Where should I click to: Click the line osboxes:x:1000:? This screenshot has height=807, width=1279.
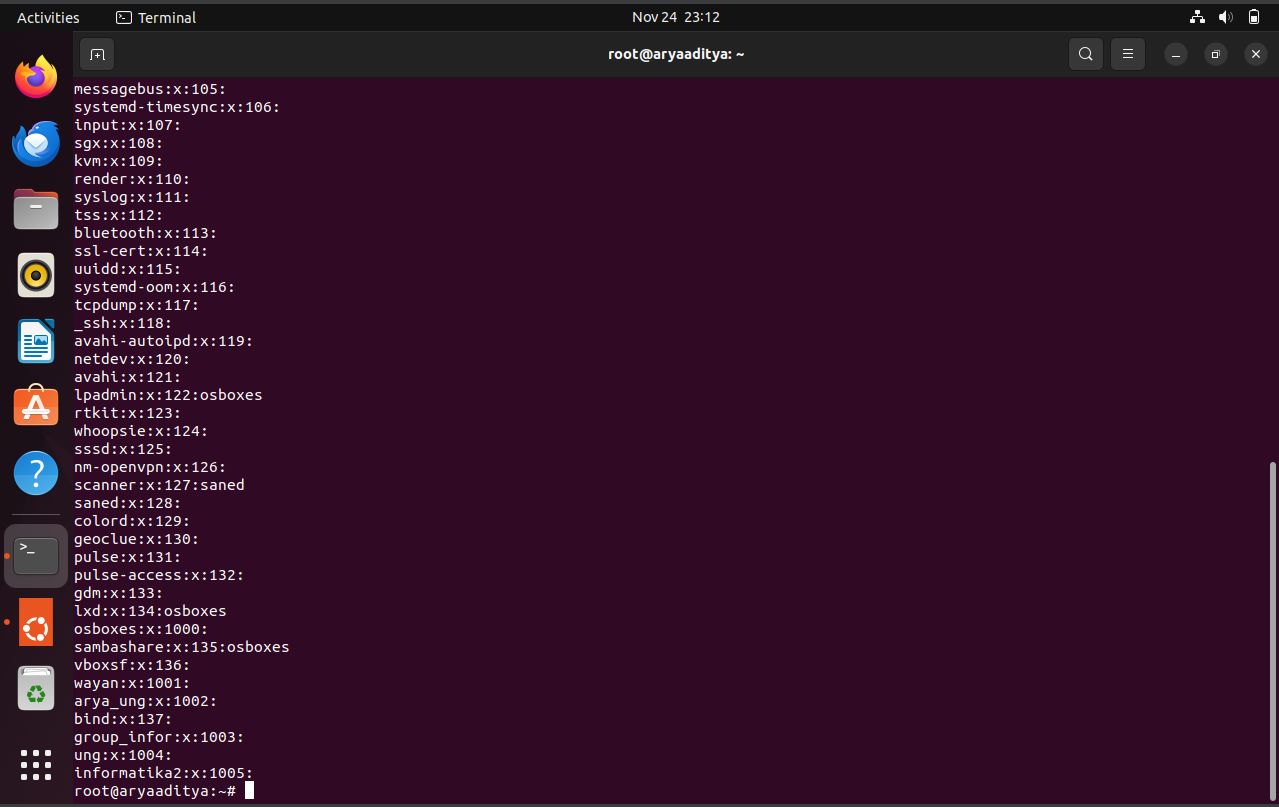[x=141, y=629]
